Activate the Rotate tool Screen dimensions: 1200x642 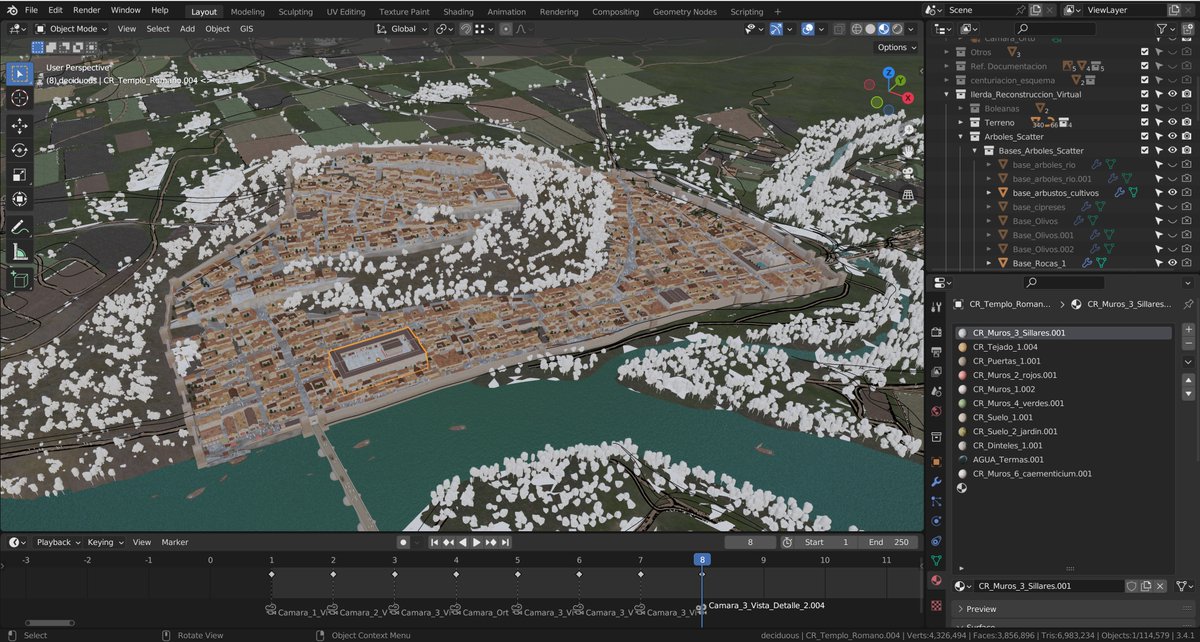[19, 150]
